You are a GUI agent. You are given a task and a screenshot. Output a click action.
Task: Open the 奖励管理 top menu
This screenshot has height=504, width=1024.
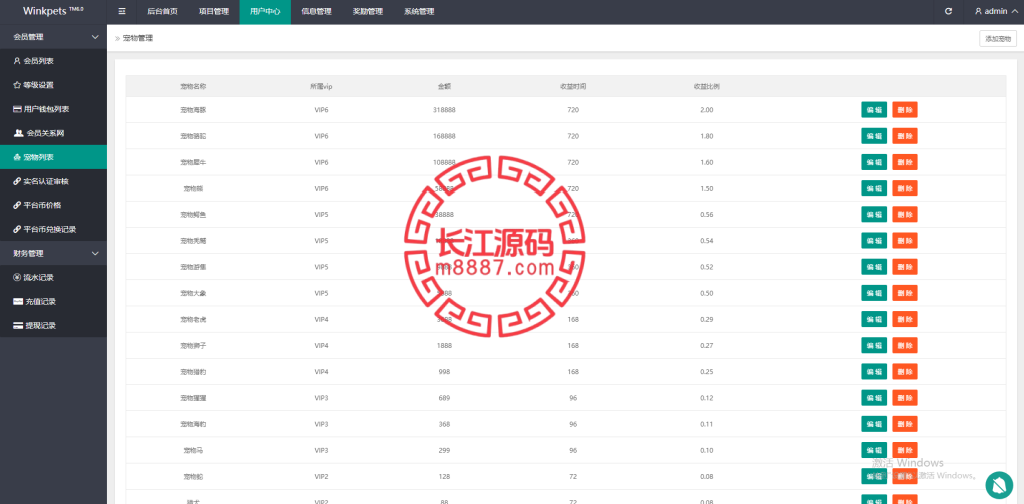[x=367, y=11]
